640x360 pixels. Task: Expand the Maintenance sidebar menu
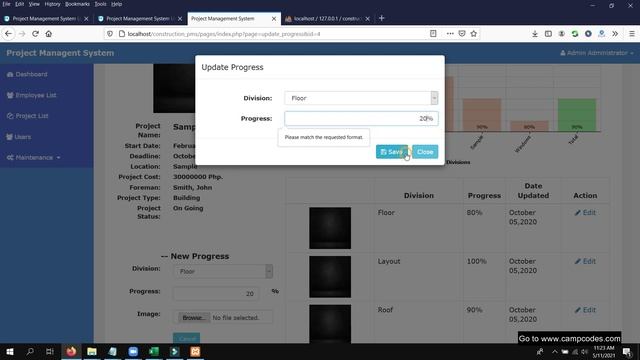coord(33,158)
